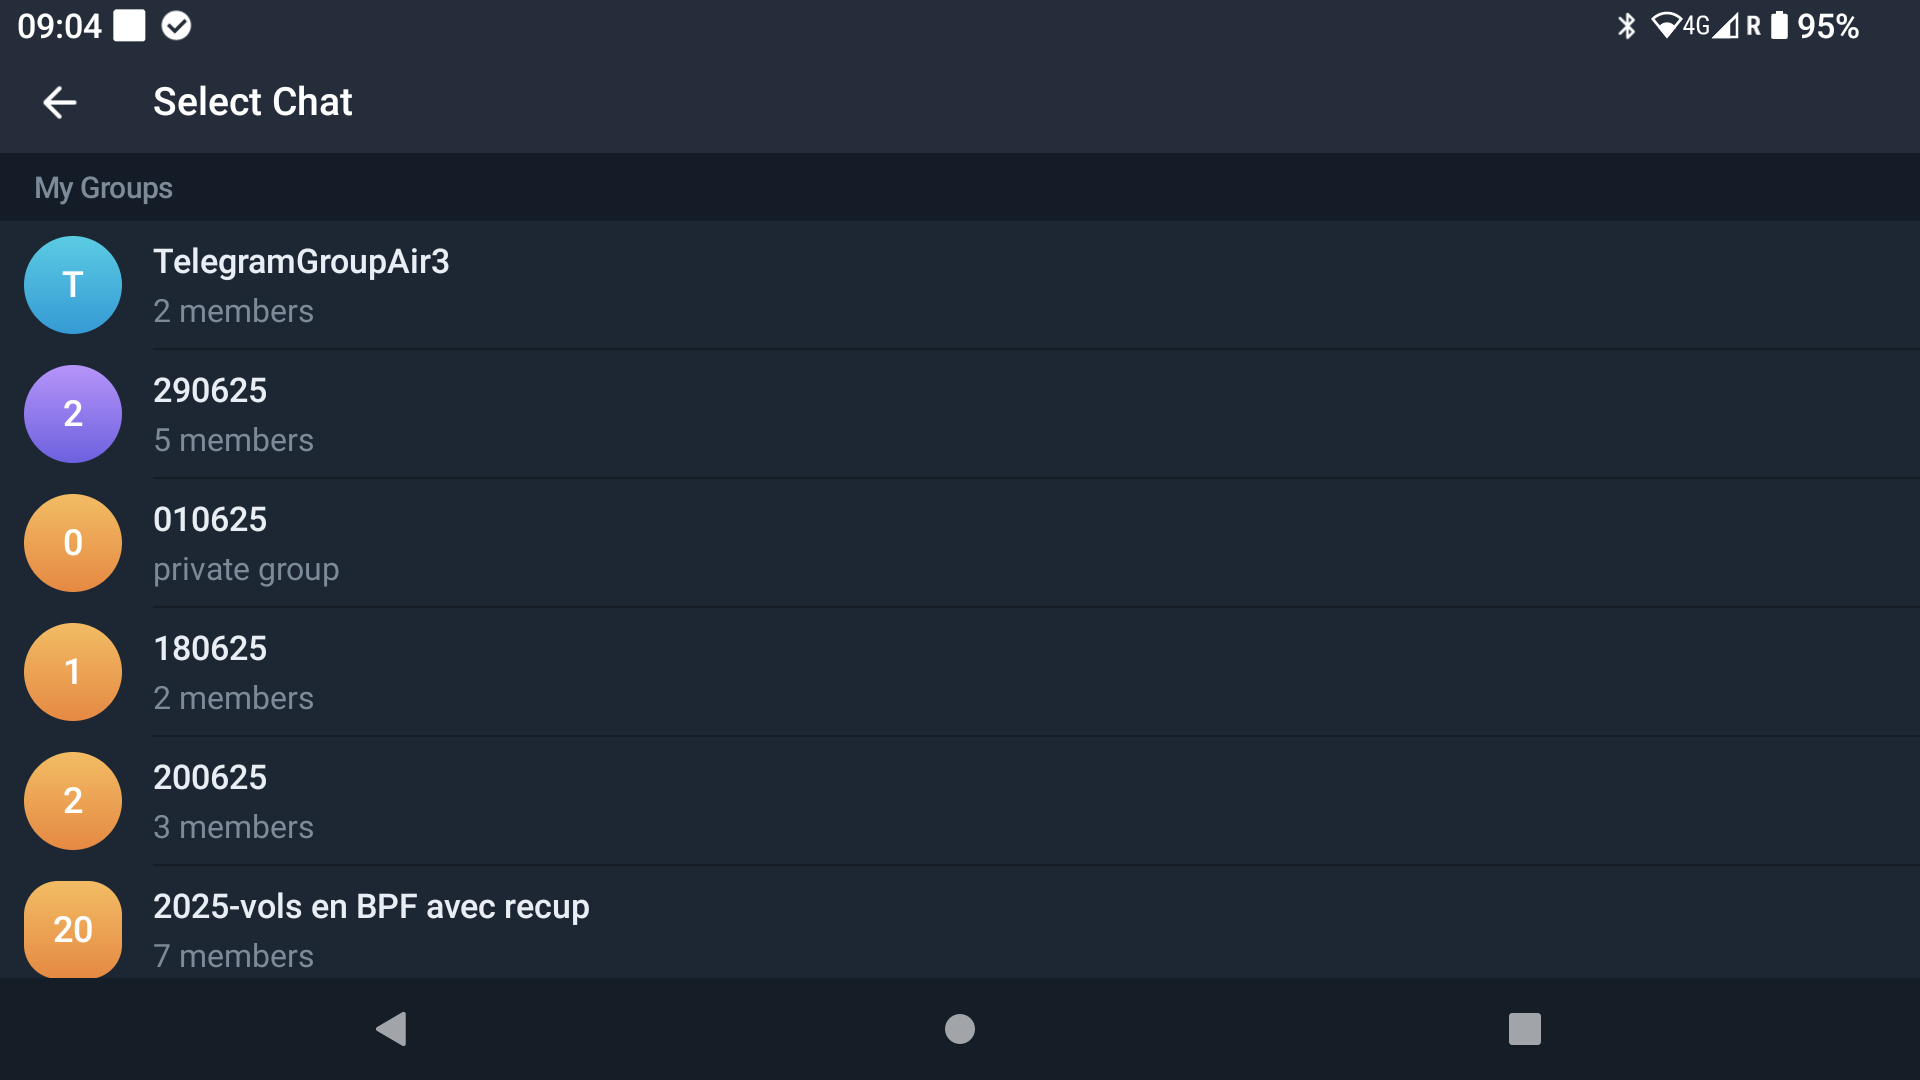Image resolution: width=1920 pixels, height=1080 pixels.
Task: Tap the orange 1 avatar for 180625
Action: click(73, 672)
